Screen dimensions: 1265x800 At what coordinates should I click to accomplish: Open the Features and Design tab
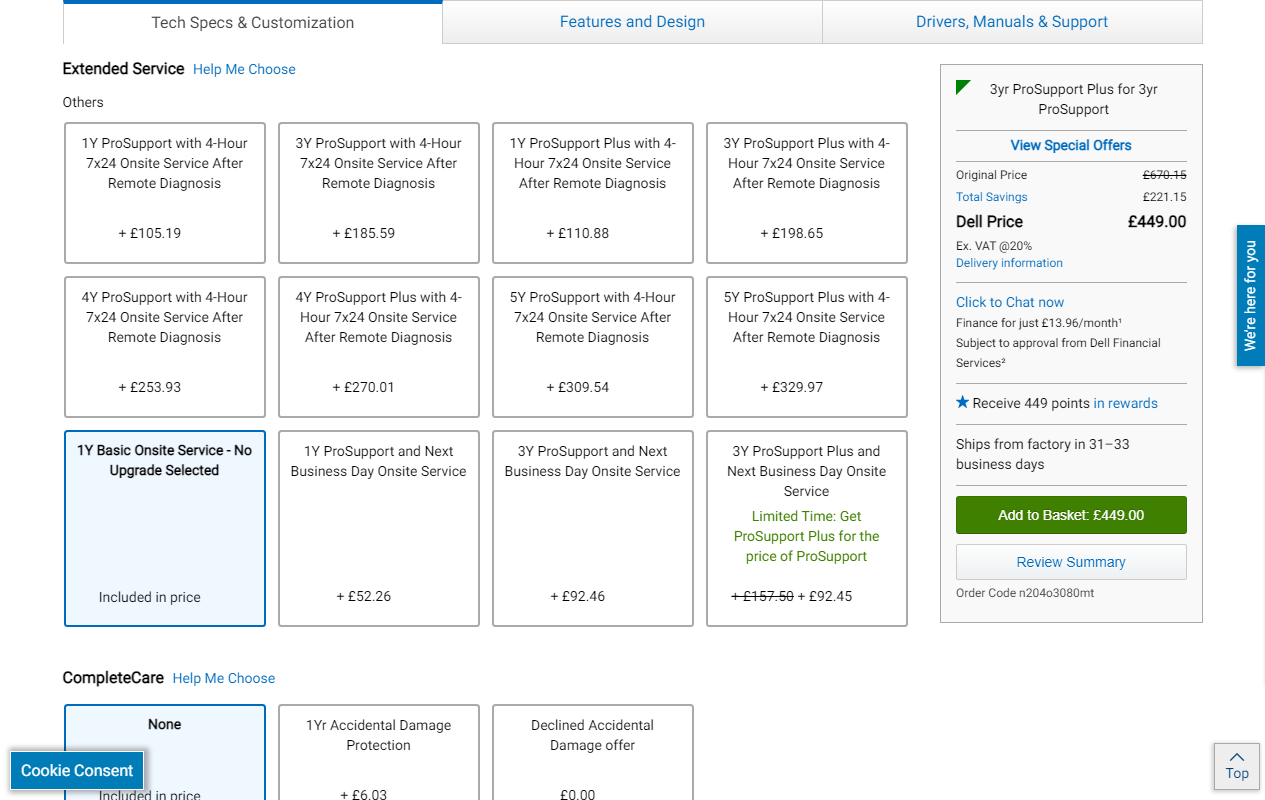[632, 22]
